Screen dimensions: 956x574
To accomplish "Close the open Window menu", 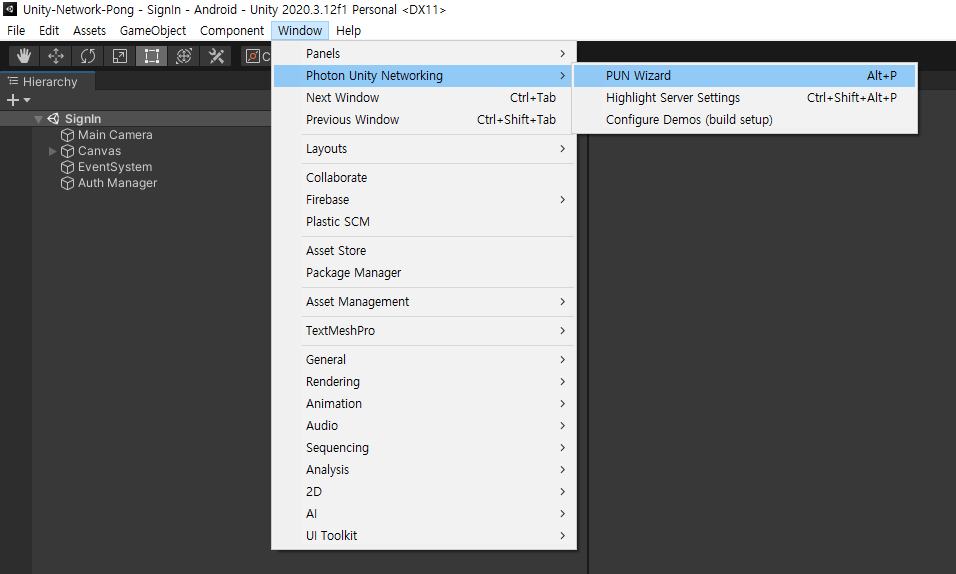I will 300,30.
